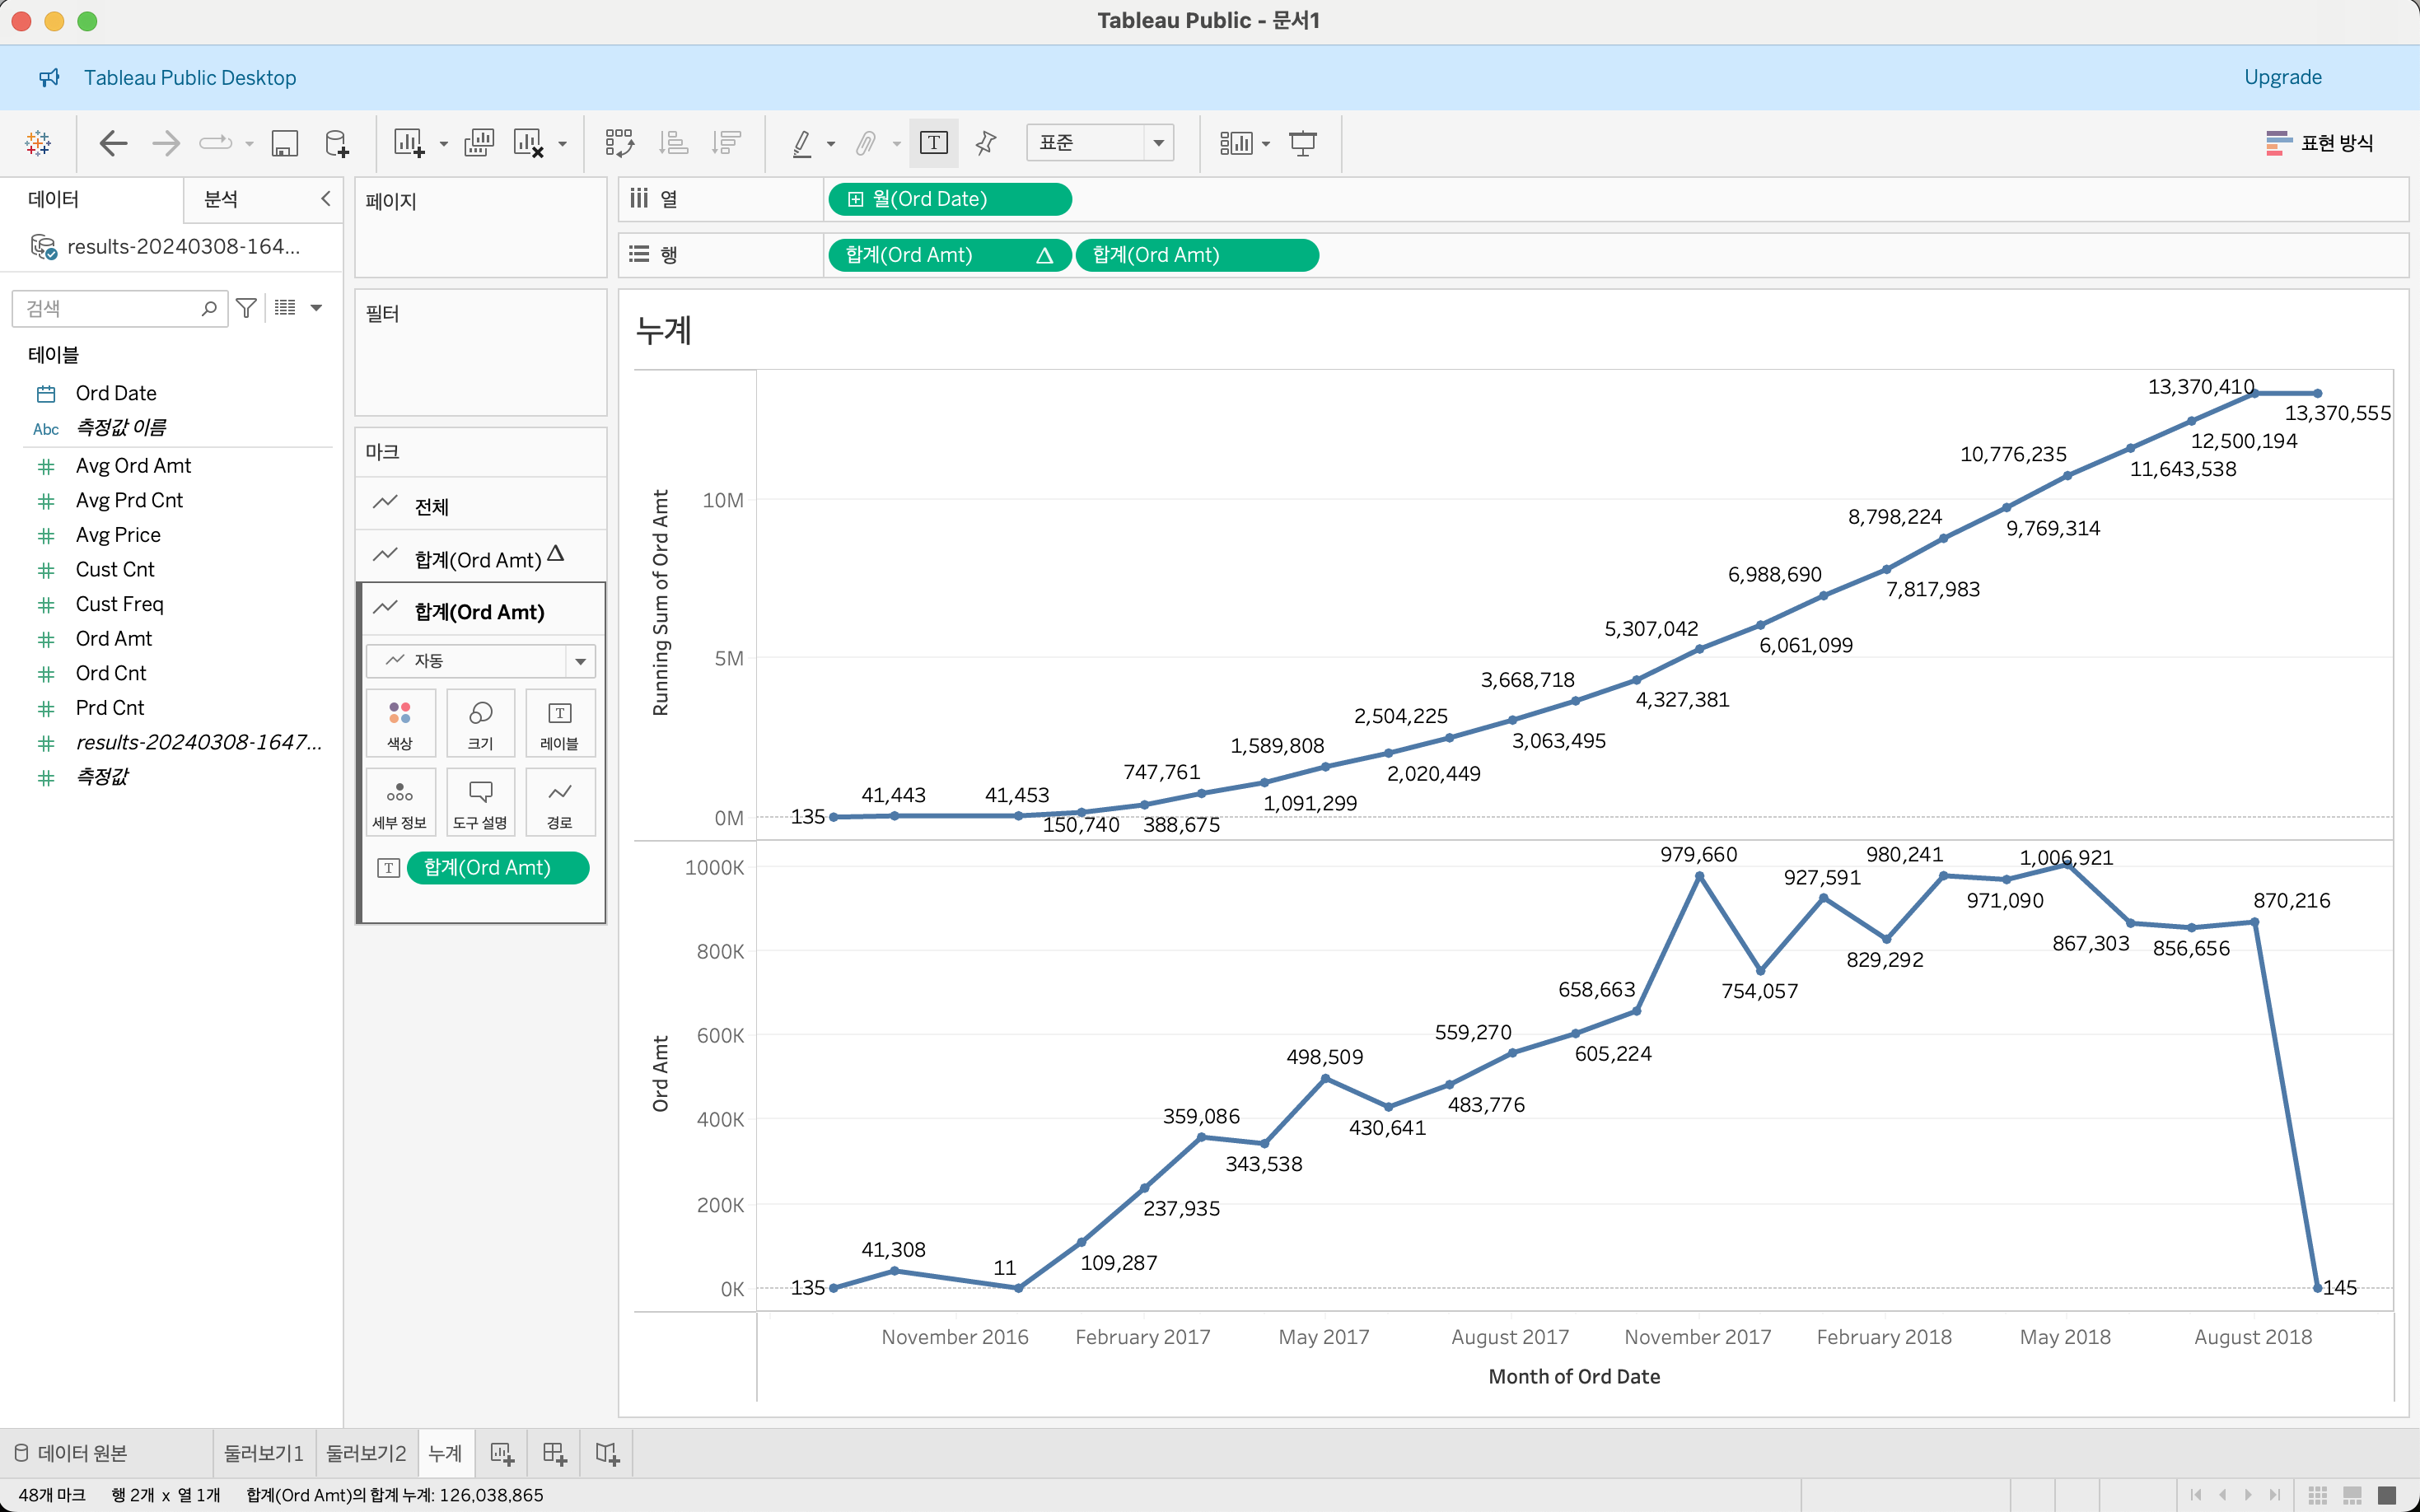Click the Save workbook icon
2420x1512 pixels.
tap(285, 143)
